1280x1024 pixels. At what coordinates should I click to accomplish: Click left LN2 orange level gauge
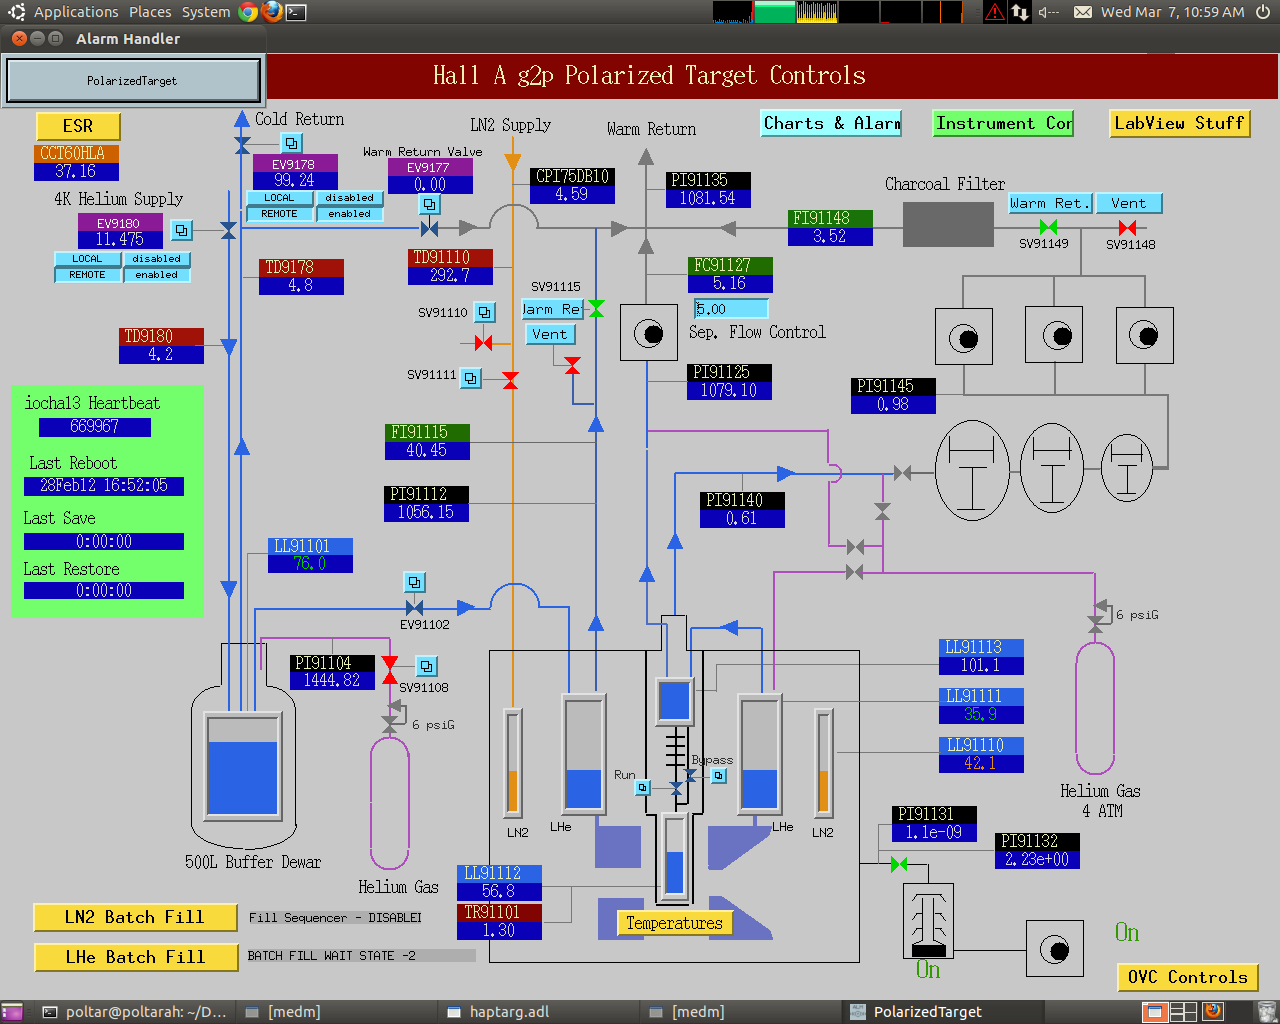513,761
